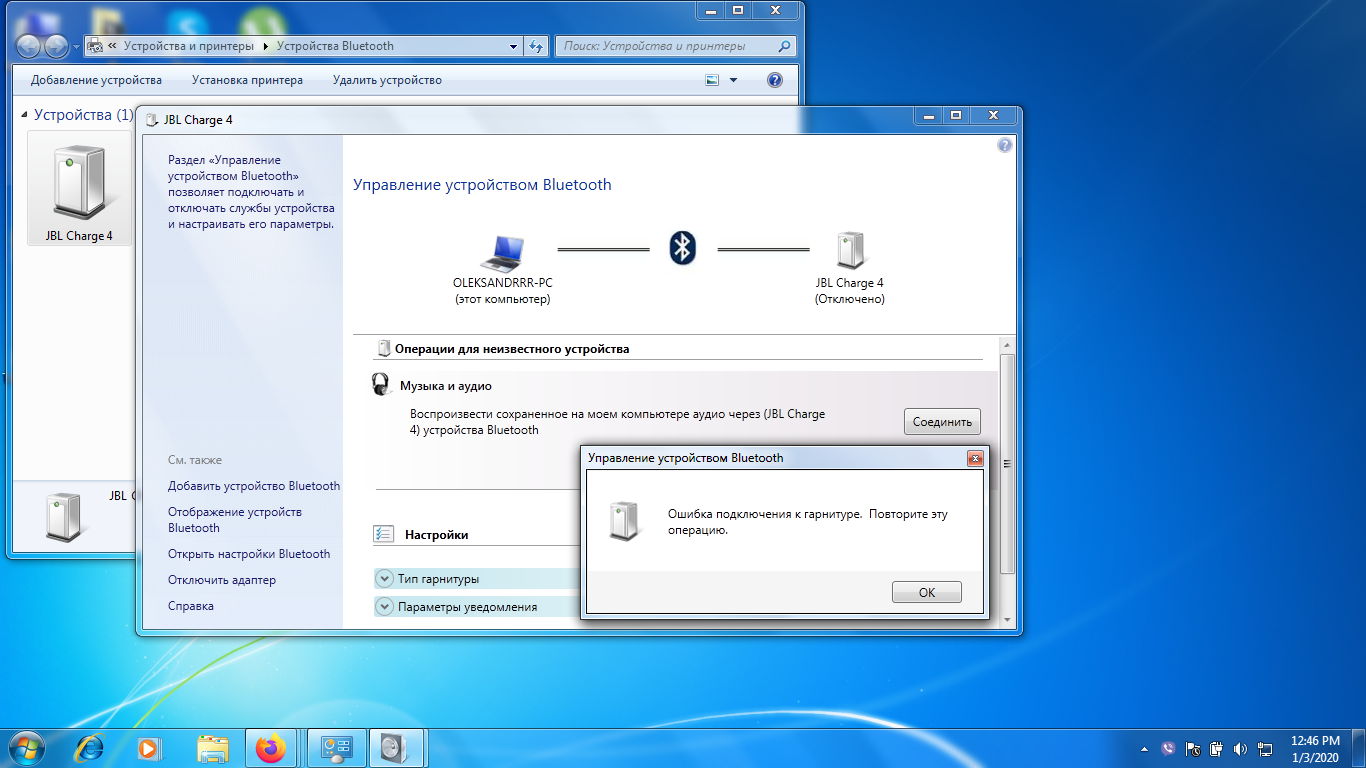Launch Firefox from the taskbar

pos(270,748)
